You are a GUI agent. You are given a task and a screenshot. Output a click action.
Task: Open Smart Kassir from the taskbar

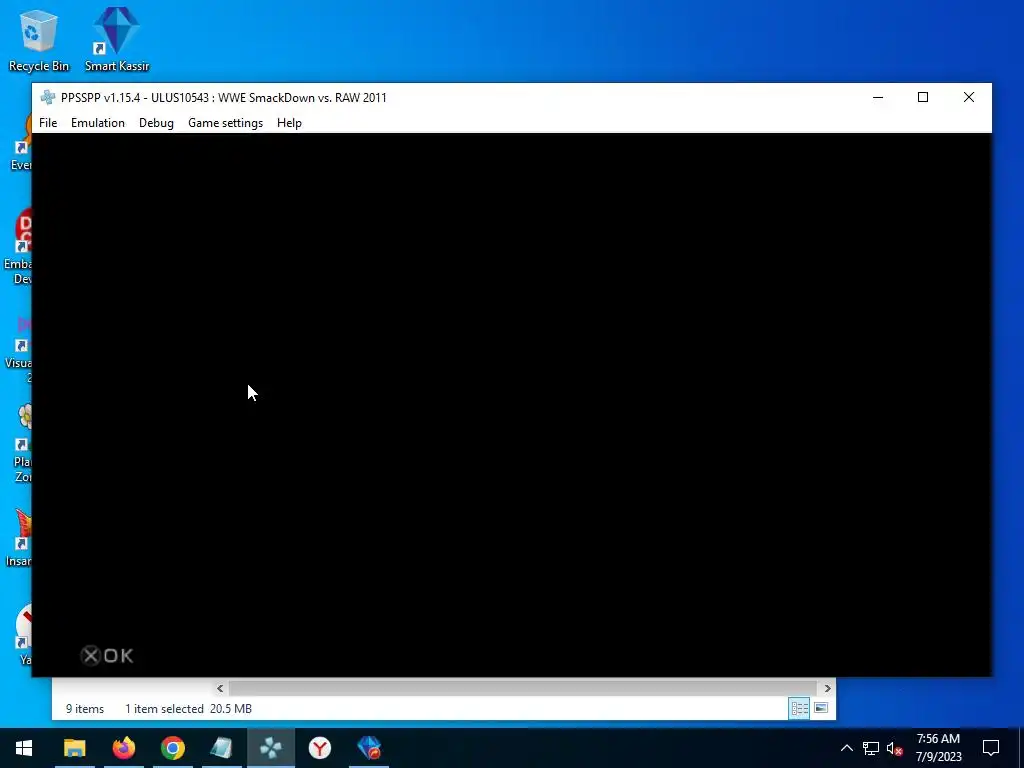369,748
